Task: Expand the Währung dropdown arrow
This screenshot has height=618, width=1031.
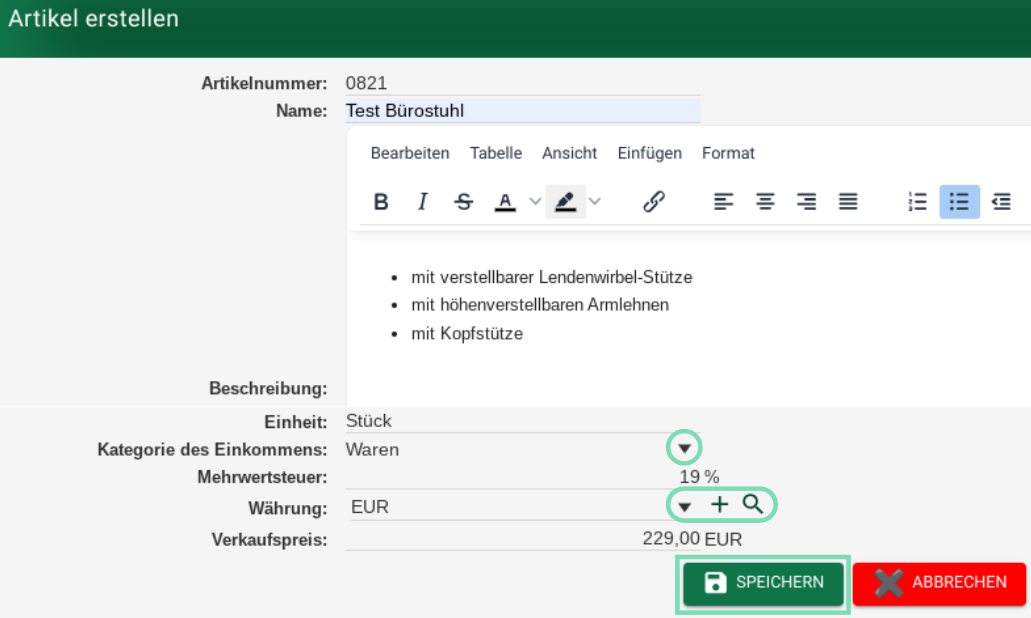Action: (684, 506)
